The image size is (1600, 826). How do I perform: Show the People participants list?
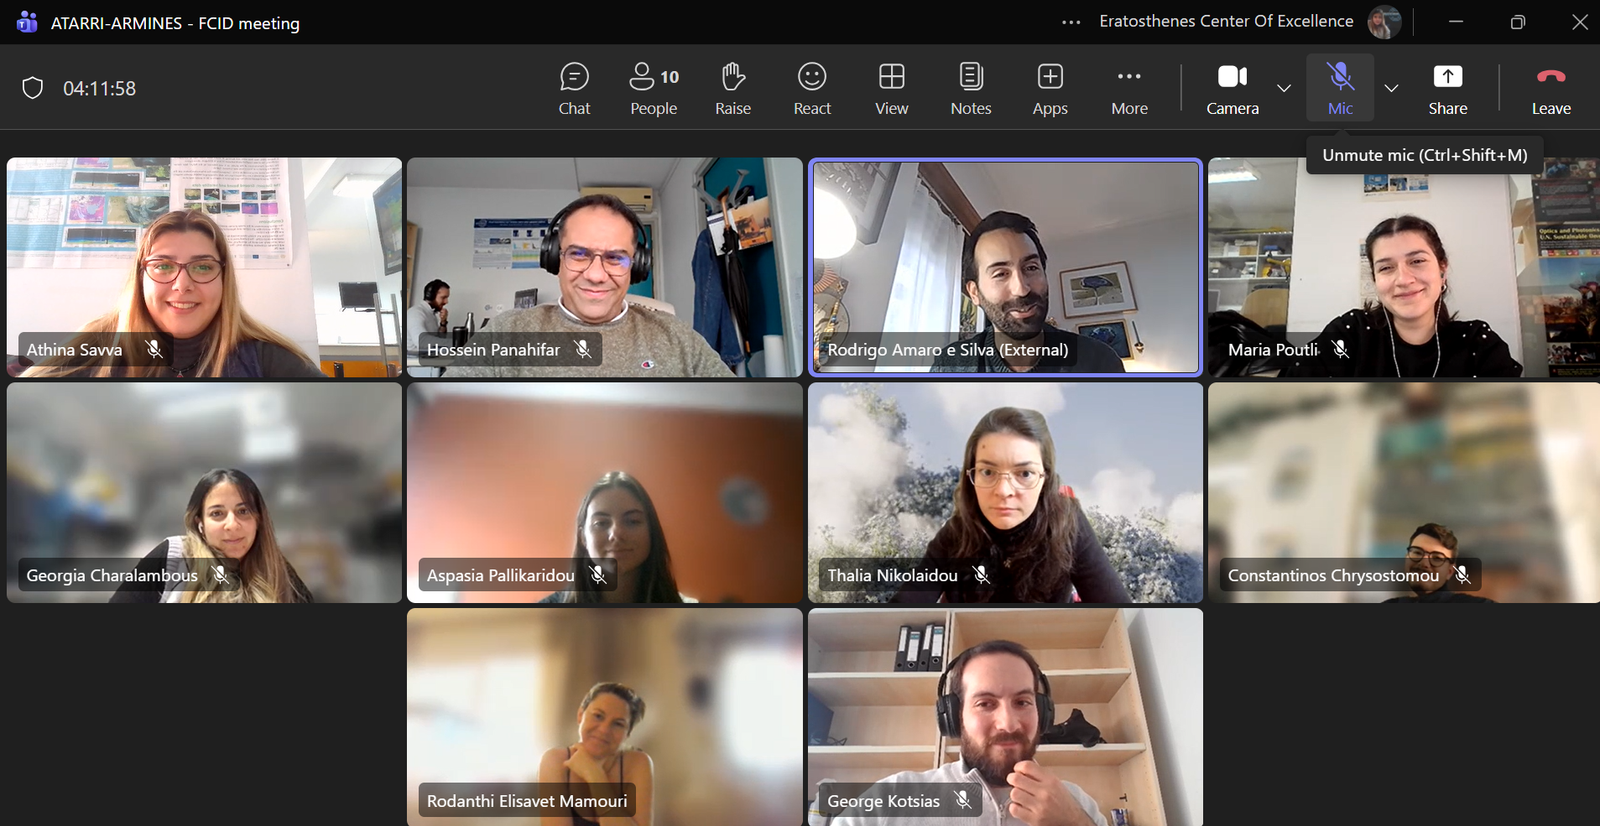click(x=654, y=88)
